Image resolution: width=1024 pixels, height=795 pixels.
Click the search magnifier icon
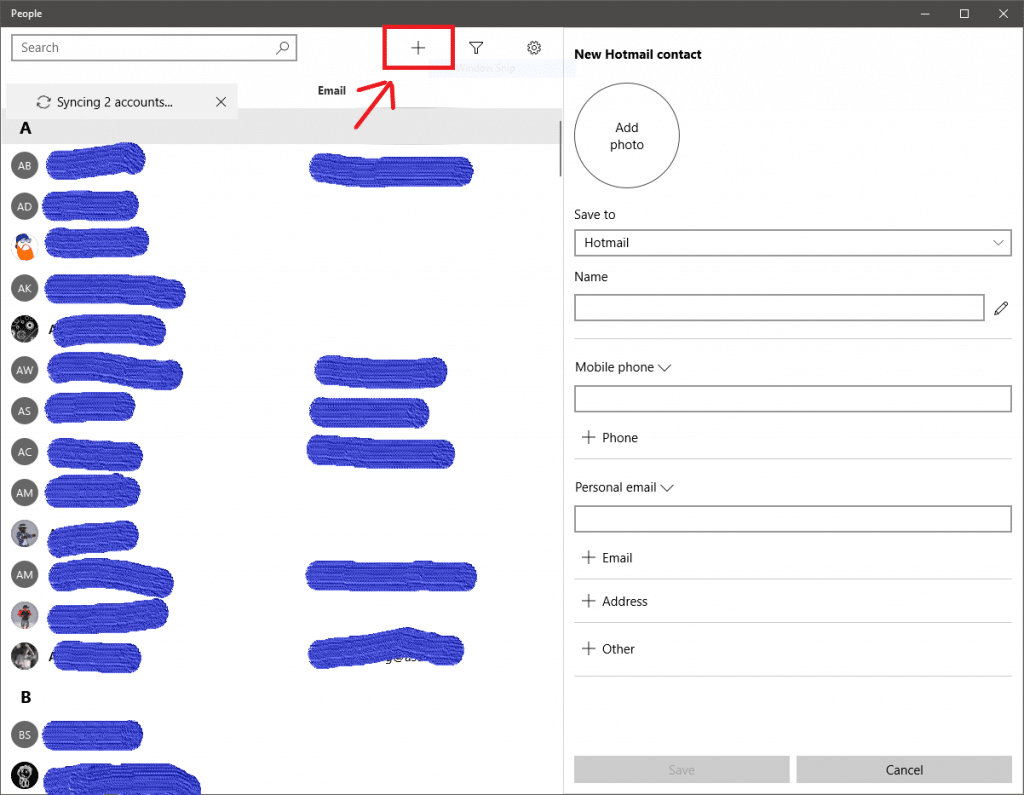coord(282,48)
